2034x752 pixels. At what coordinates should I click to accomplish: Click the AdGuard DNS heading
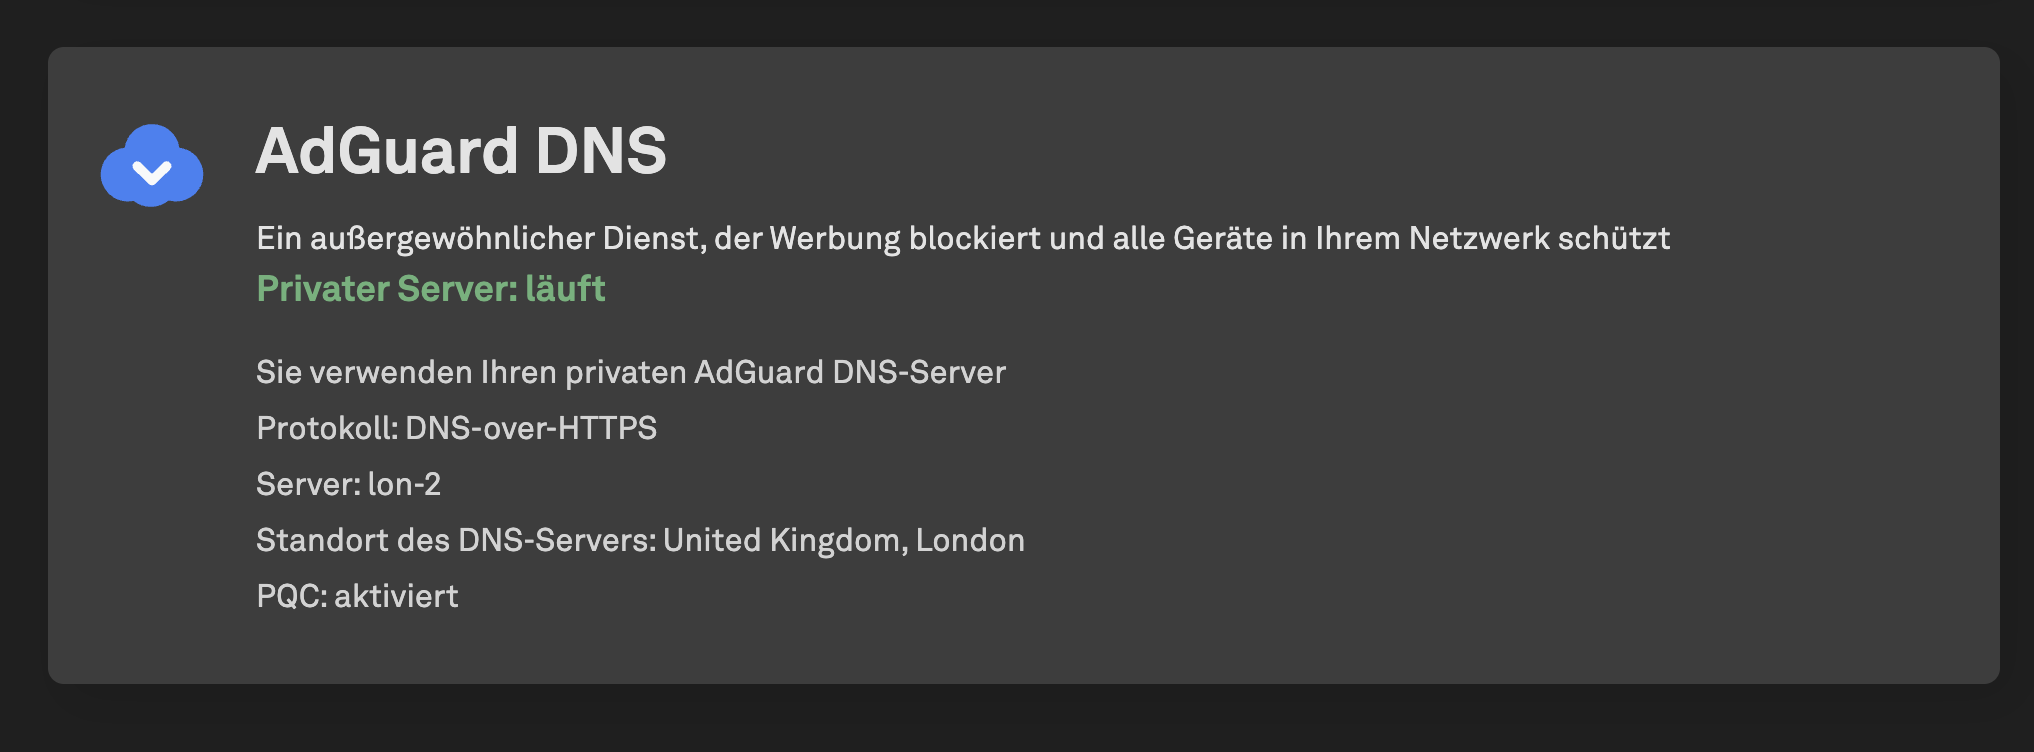click(x=461, y=151)
